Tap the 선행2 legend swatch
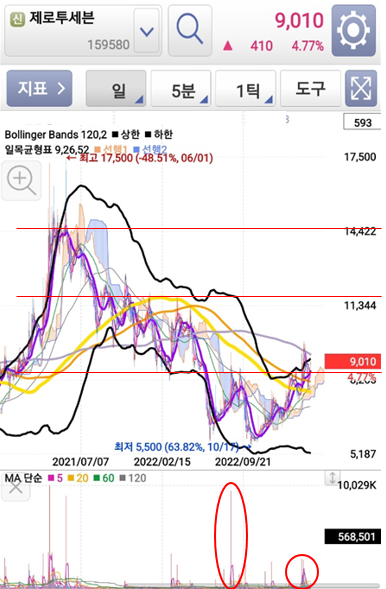This screenshot has height=589, width=386. click(137, 149)
